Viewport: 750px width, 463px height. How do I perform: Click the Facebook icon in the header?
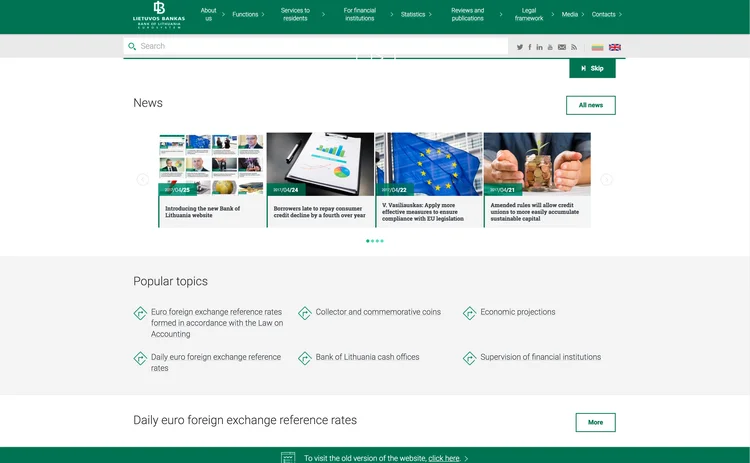pyautogui.click(x=530, y=47)
